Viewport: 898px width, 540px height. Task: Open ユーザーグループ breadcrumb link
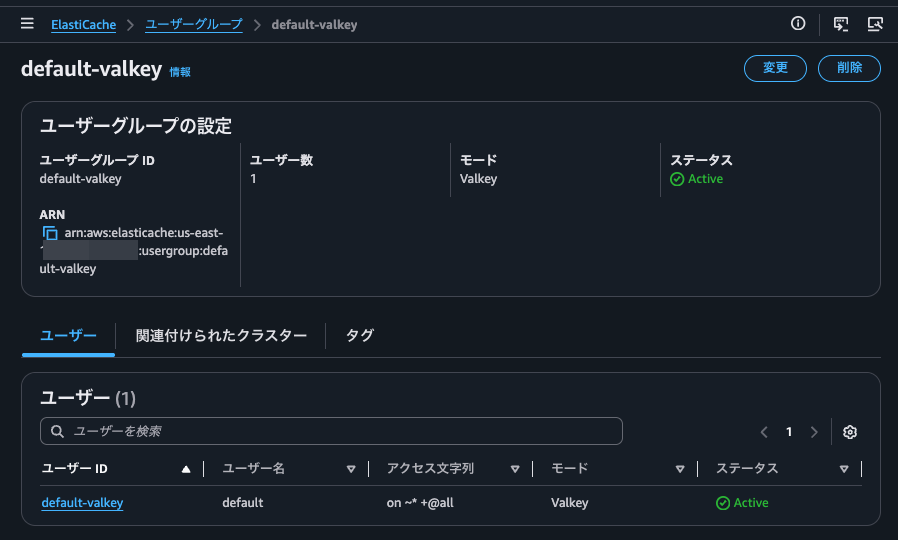[194, 25]
